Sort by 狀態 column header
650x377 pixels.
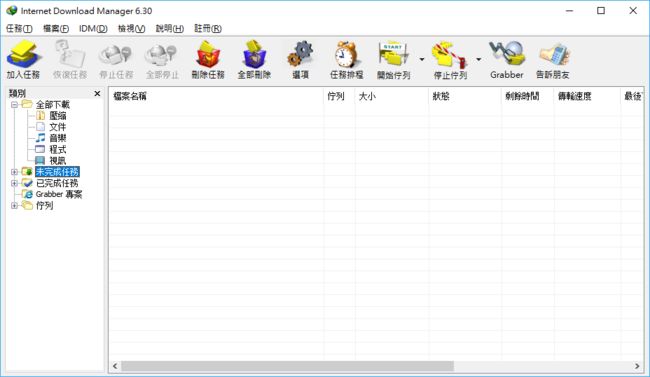point(465,96)
